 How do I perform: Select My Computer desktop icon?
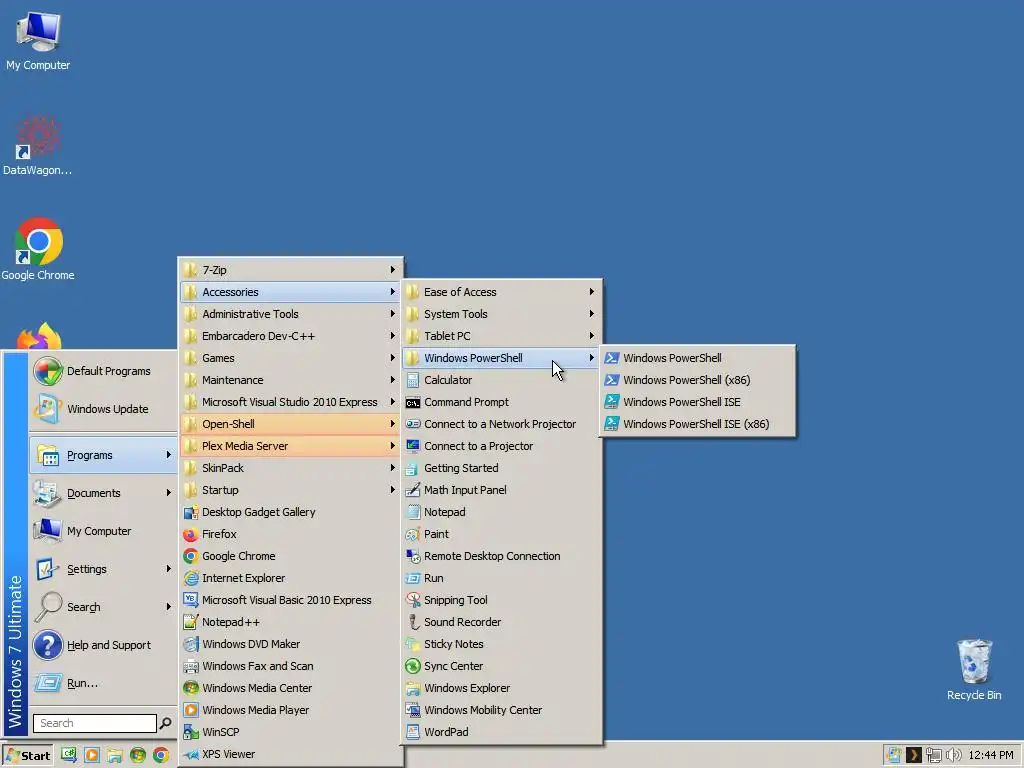pos(38,40)
